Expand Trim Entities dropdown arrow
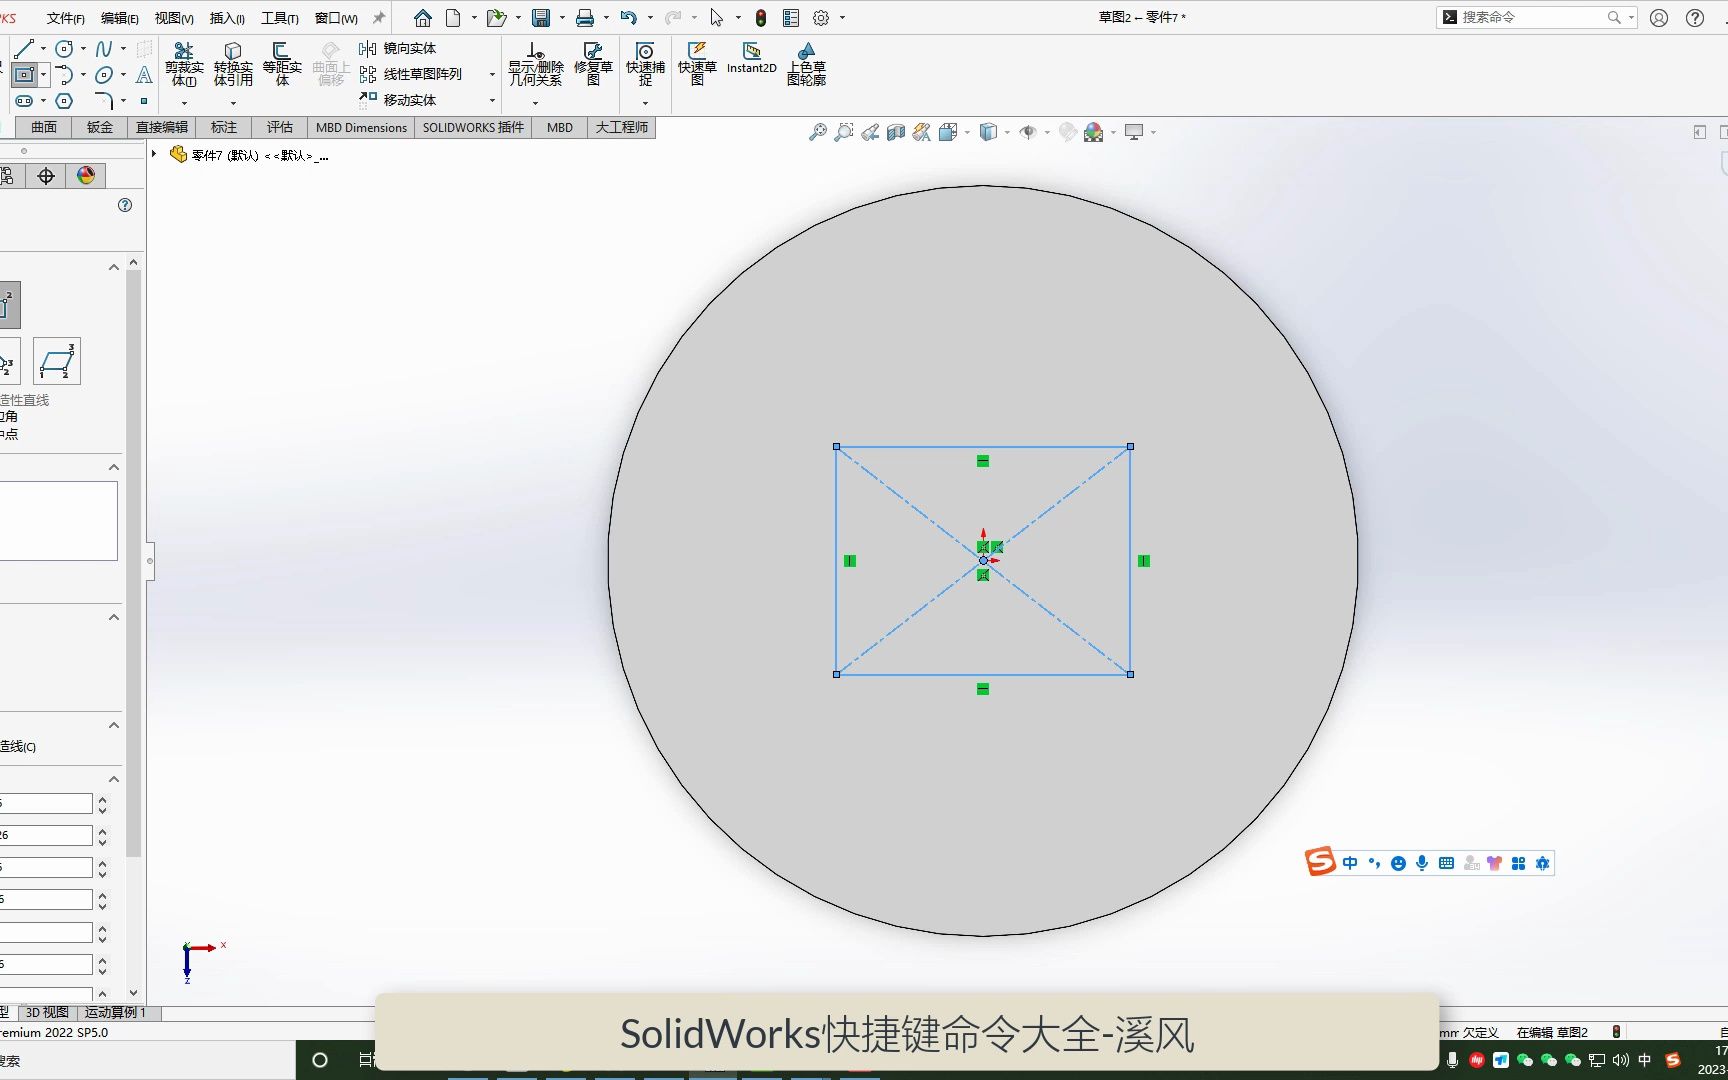The image size is (1728, 1080). point(184,102)
